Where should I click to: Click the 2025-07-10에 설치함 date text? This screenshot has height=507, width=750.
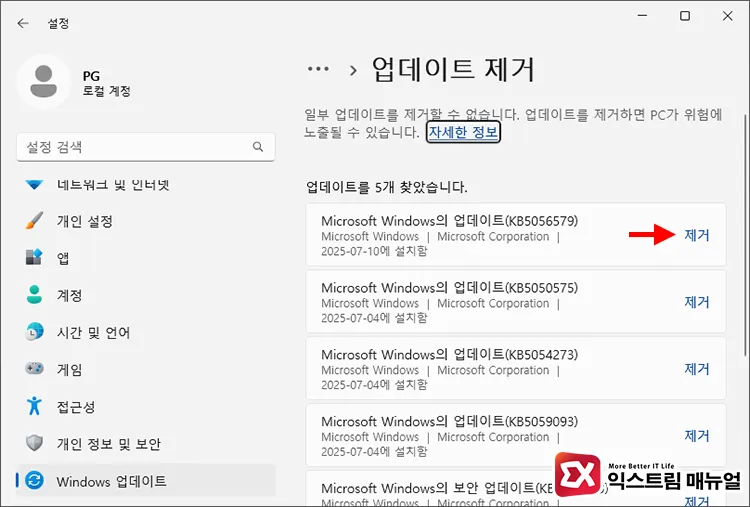click(x=374, y=251)
